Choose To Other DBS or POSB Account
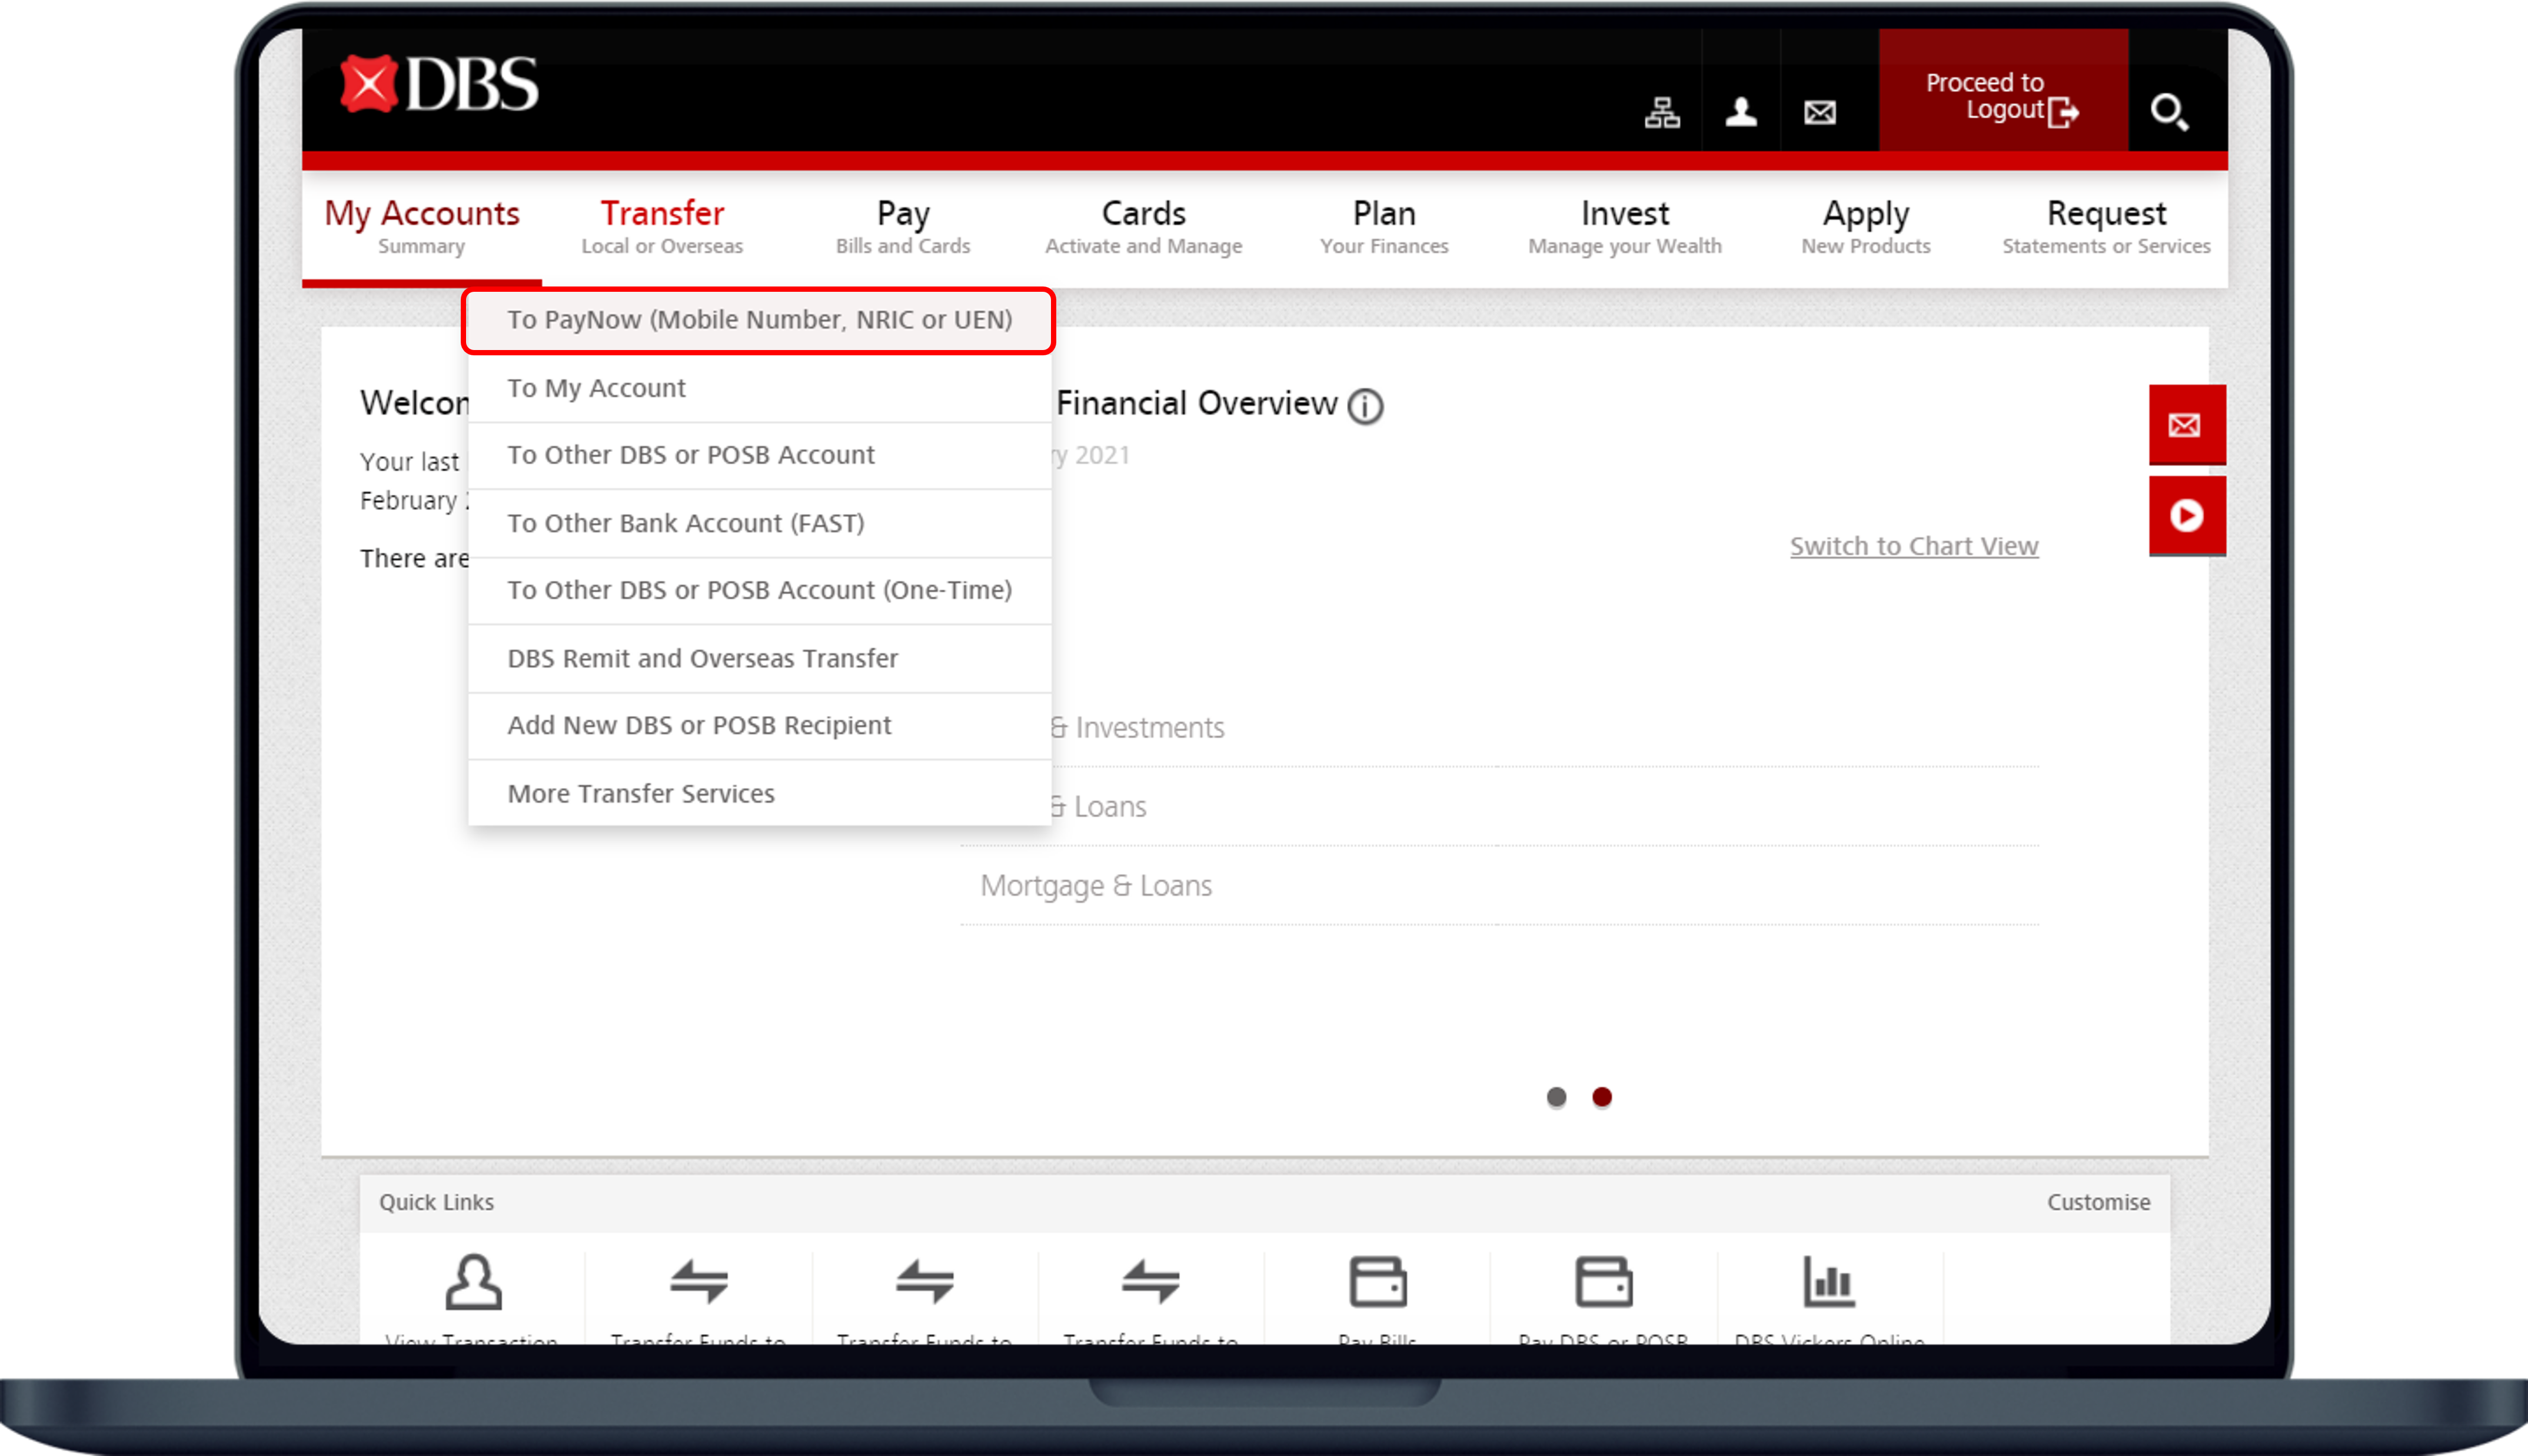 pyautogui.click(x=759, y=455)
